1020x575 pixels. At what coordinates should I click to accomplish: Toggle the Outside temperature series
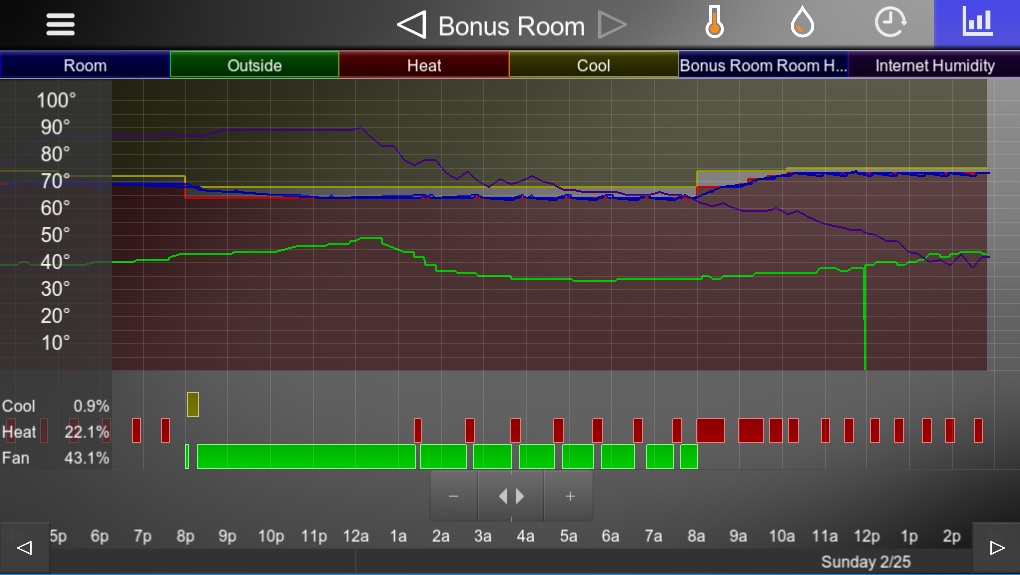click(254, 65)
